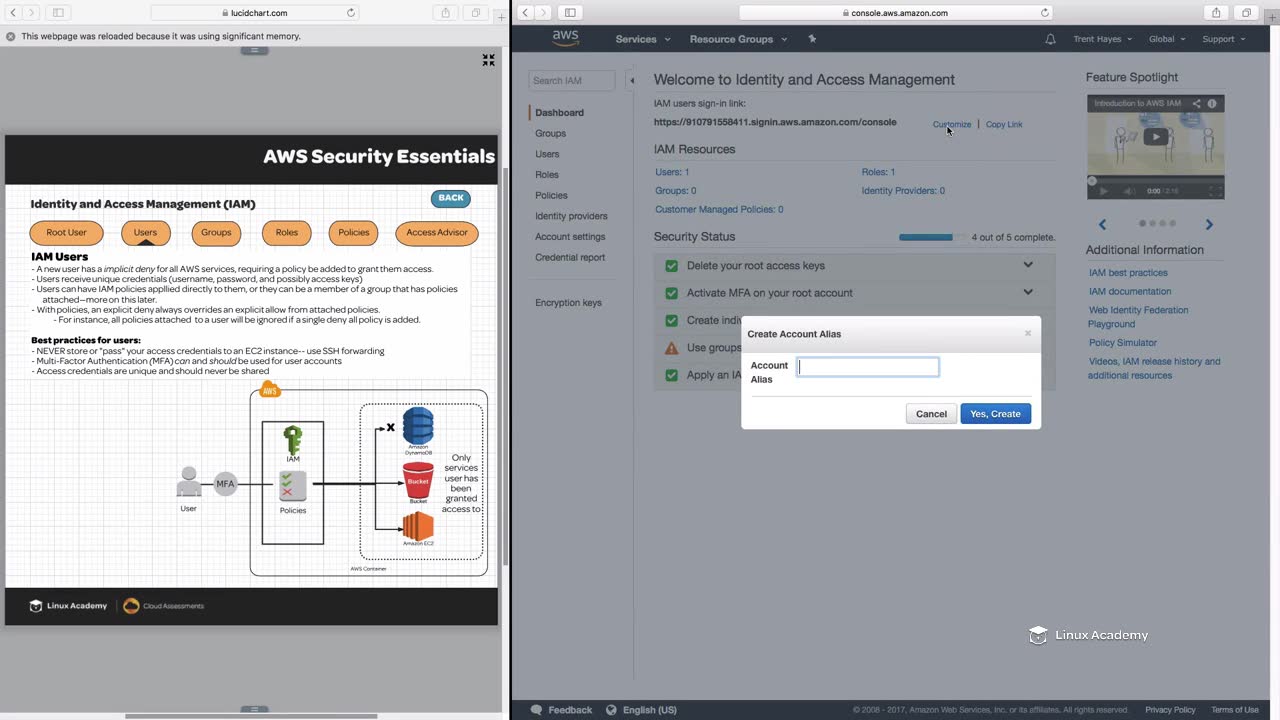Open the Services dropdown menu
The height and width of the screenshot is (720, 1280).
(642, 39)
